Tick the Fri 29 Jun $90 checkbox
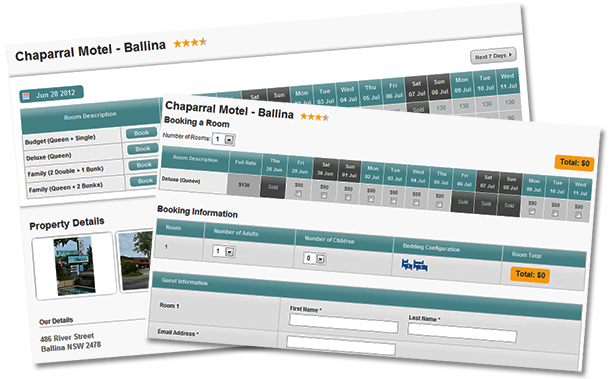This screenshot has width=610, height=379. [298, 193]
